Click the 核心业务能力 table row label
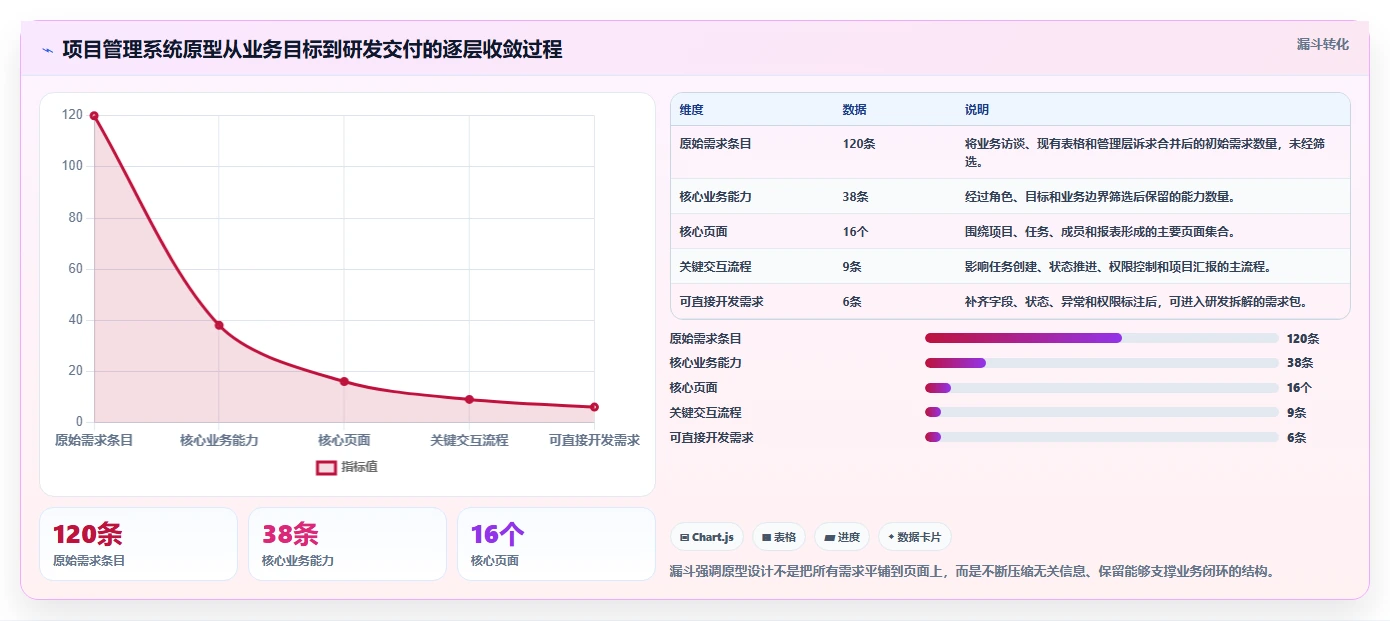Viewport: 1390px width, 621px height. [x=715, y=197]
